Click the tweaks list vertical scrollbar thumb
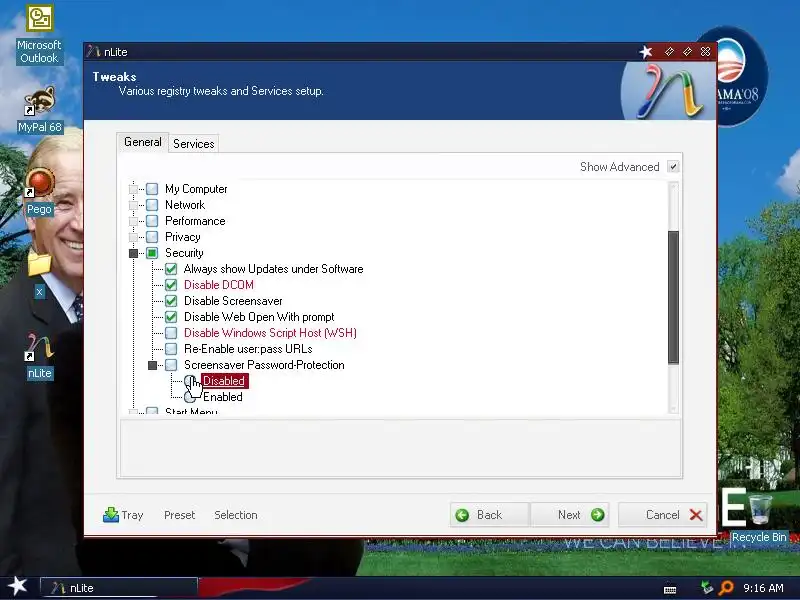The width and height of the screenshot is (800, 600). [673, 297]
